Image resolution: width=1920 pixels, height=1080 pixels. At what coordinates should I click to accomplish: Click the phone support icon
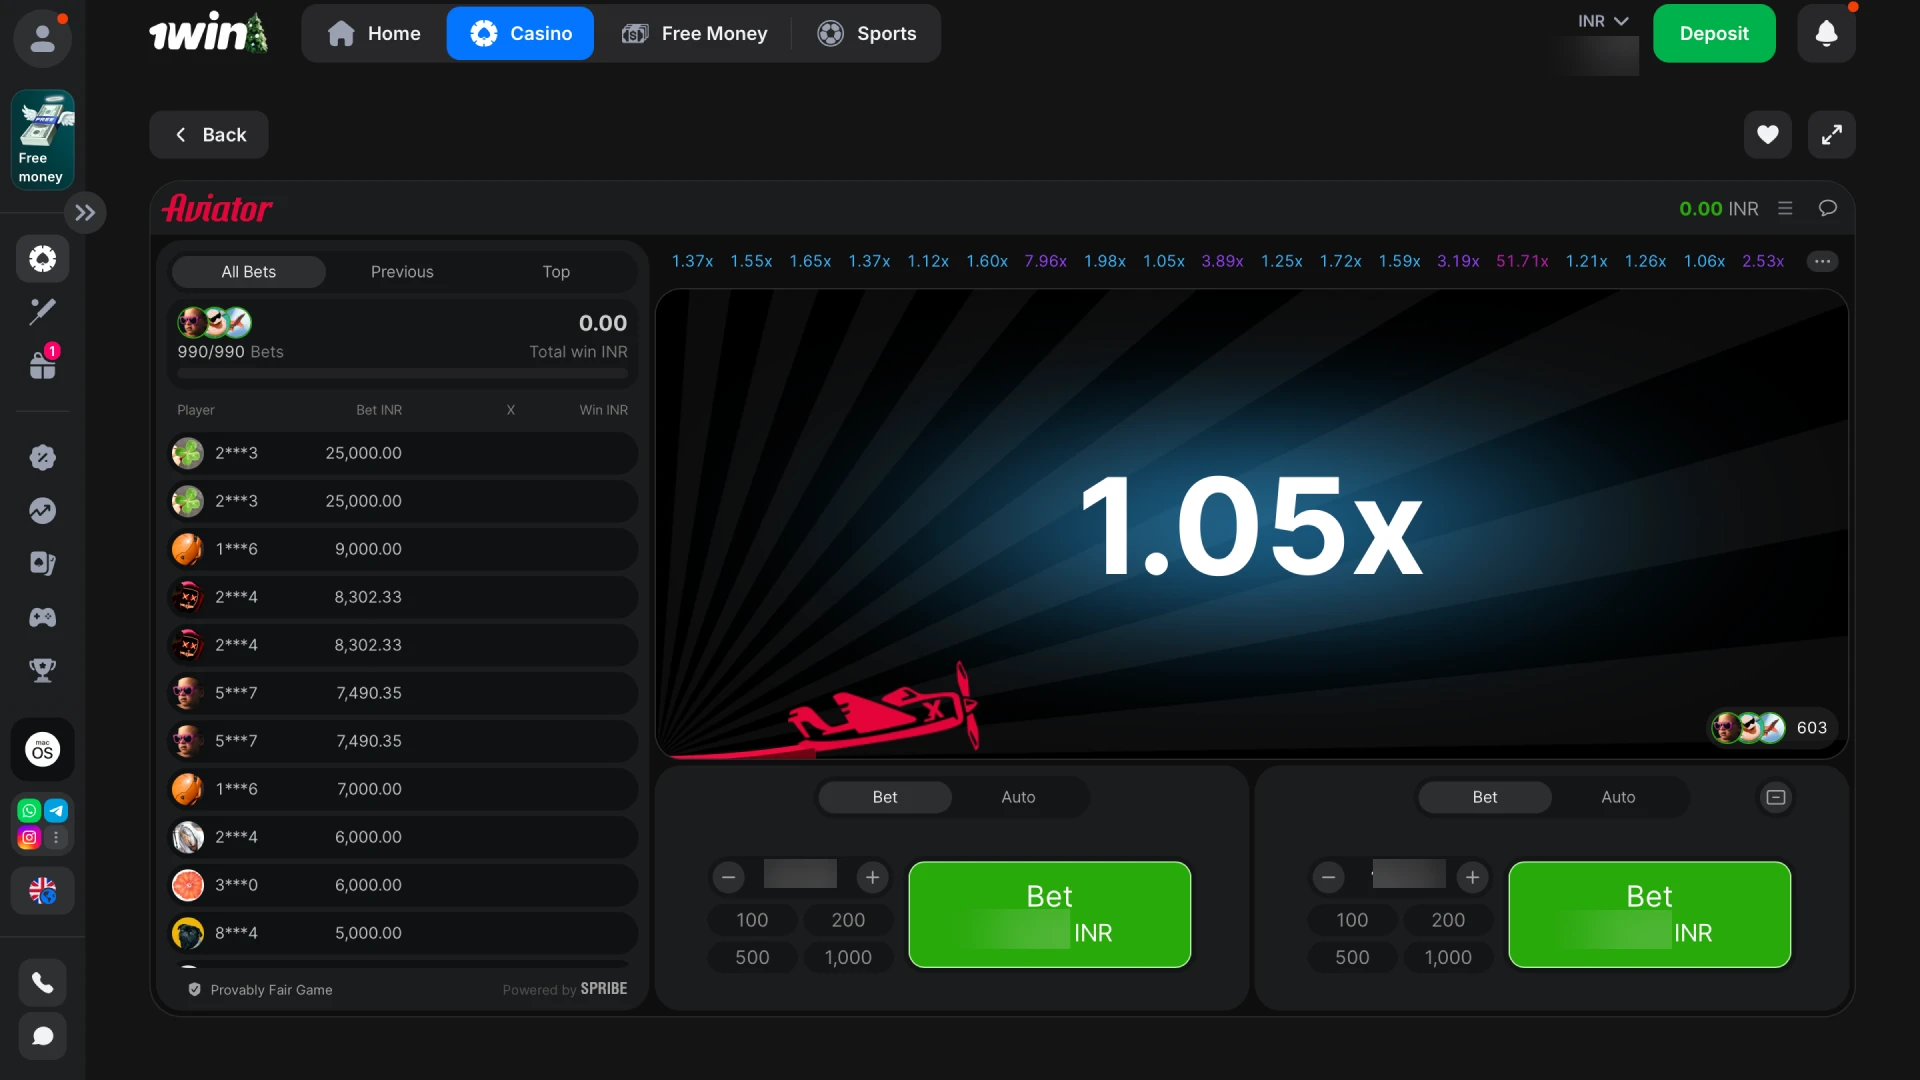click(42, 983)
